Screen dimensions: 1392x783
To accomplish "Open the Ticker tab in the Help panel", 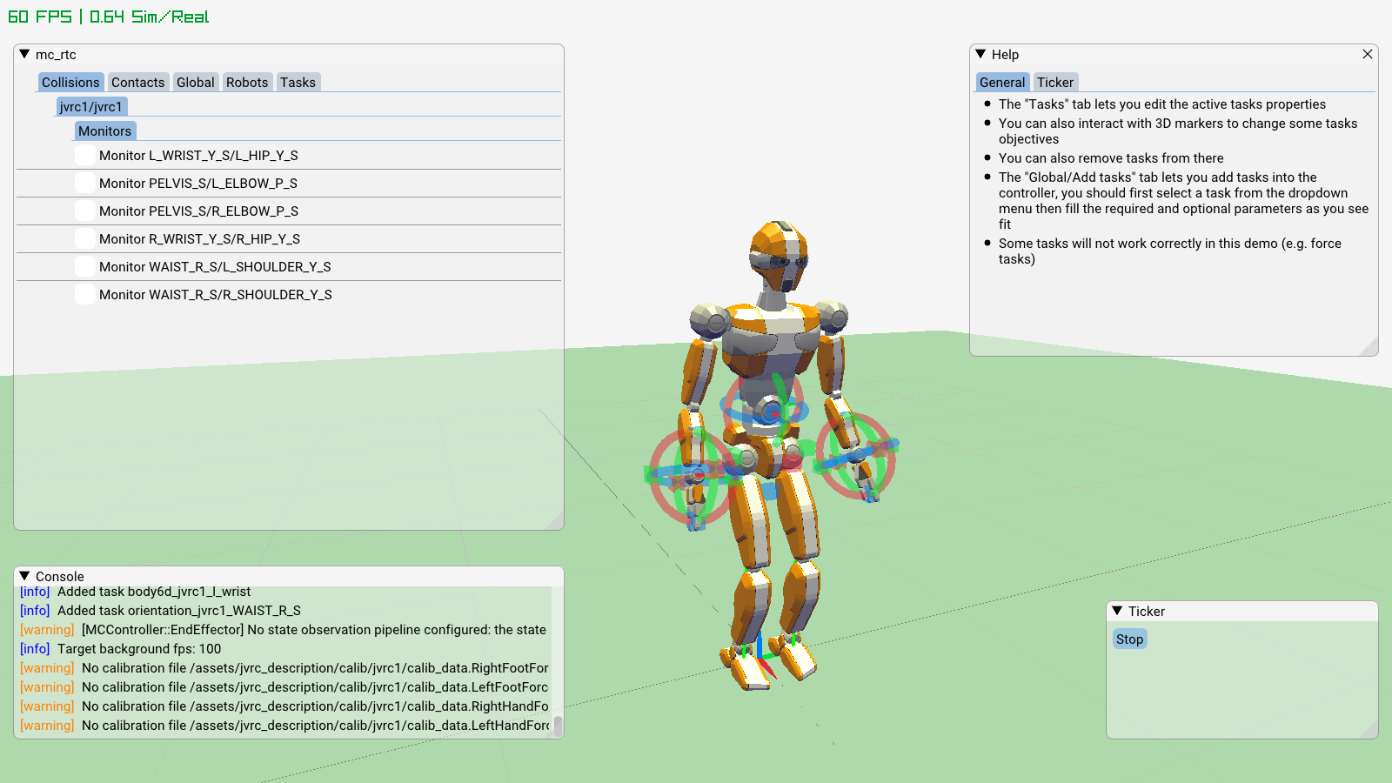I will (x=1056, y=82).
